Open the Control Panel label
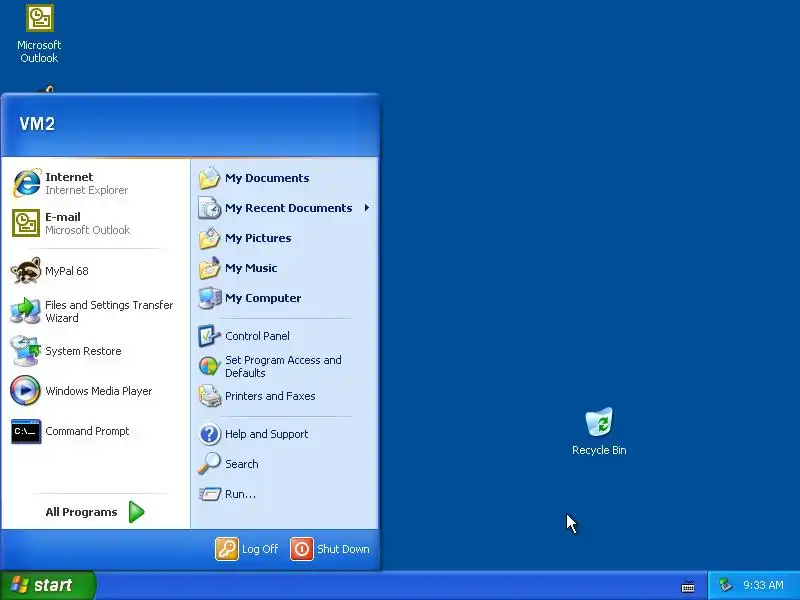 coord(257,336)
